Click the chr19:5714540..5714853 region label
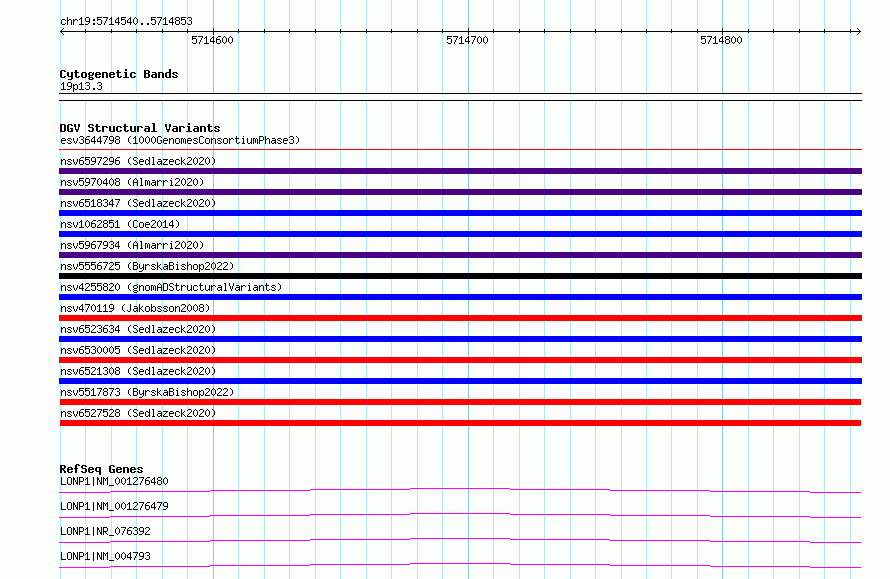The image size is (890, 579). coord(126,21)
